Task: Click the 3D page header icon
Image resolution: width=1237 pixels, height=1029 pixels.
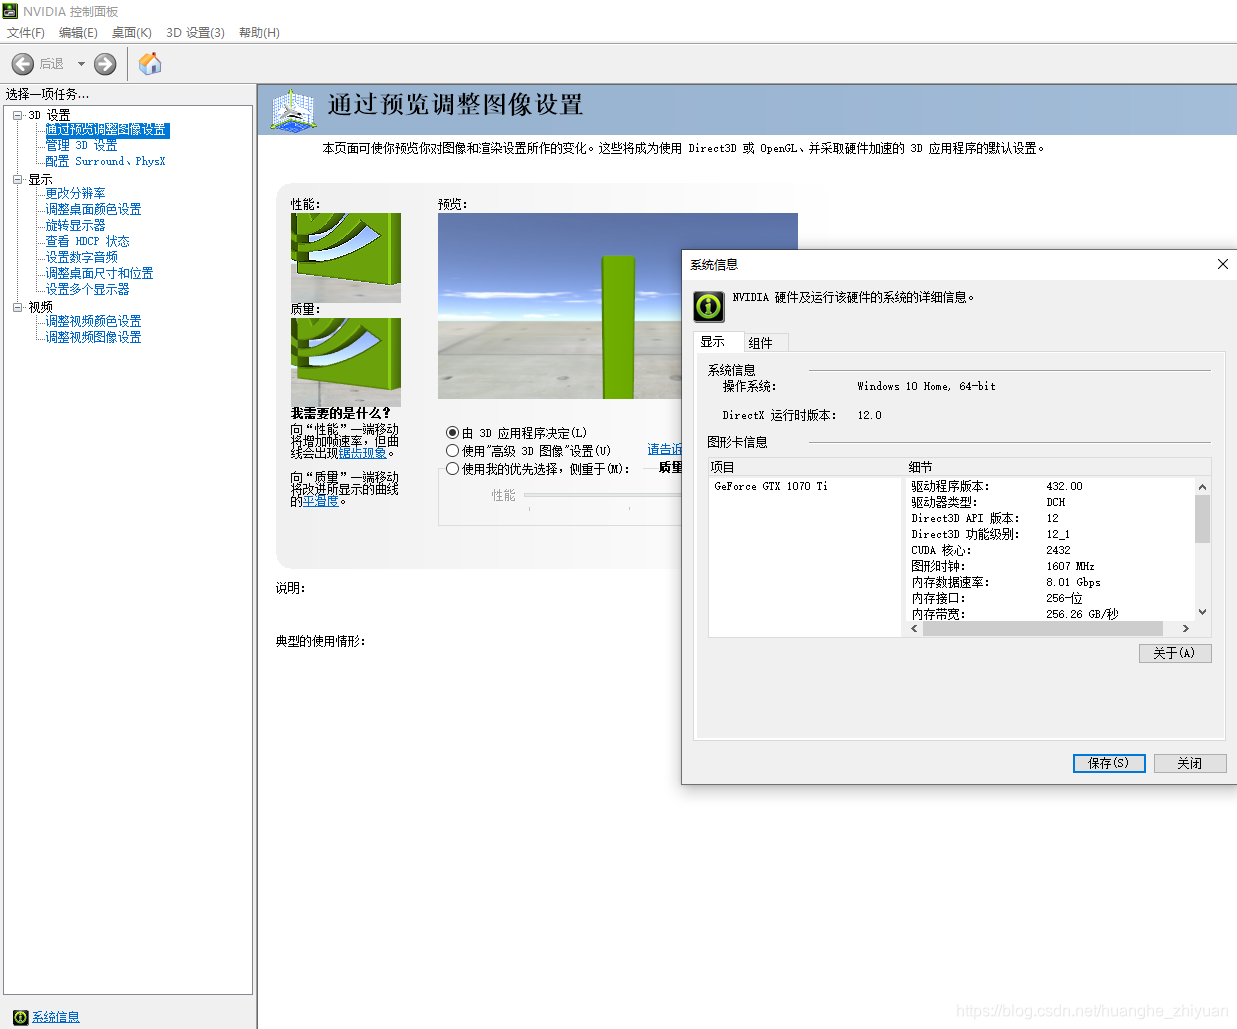Action: coord(294,110)
